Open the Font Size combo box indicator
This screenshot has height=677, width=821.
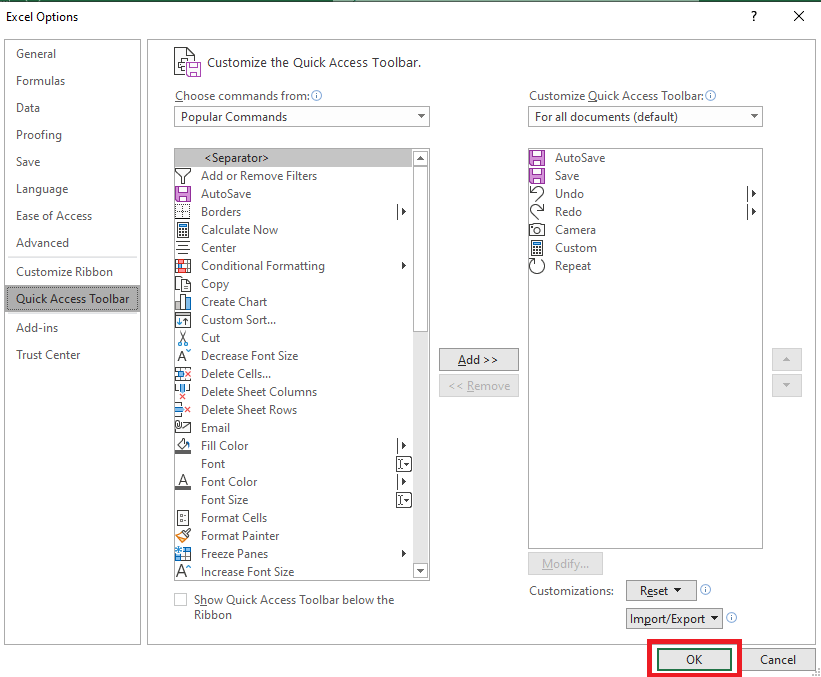(x=404, y=500)
